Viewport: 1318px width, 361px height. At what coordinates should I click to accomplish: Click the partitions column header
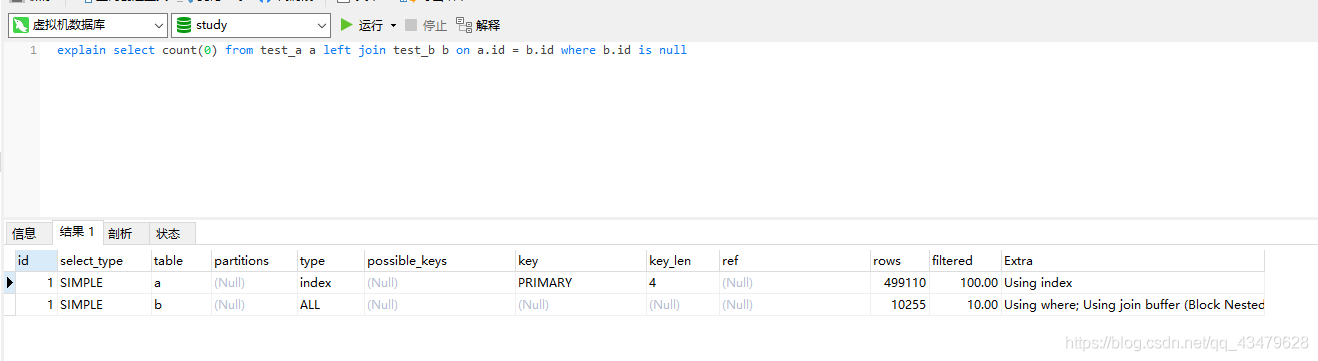[254, 260]
